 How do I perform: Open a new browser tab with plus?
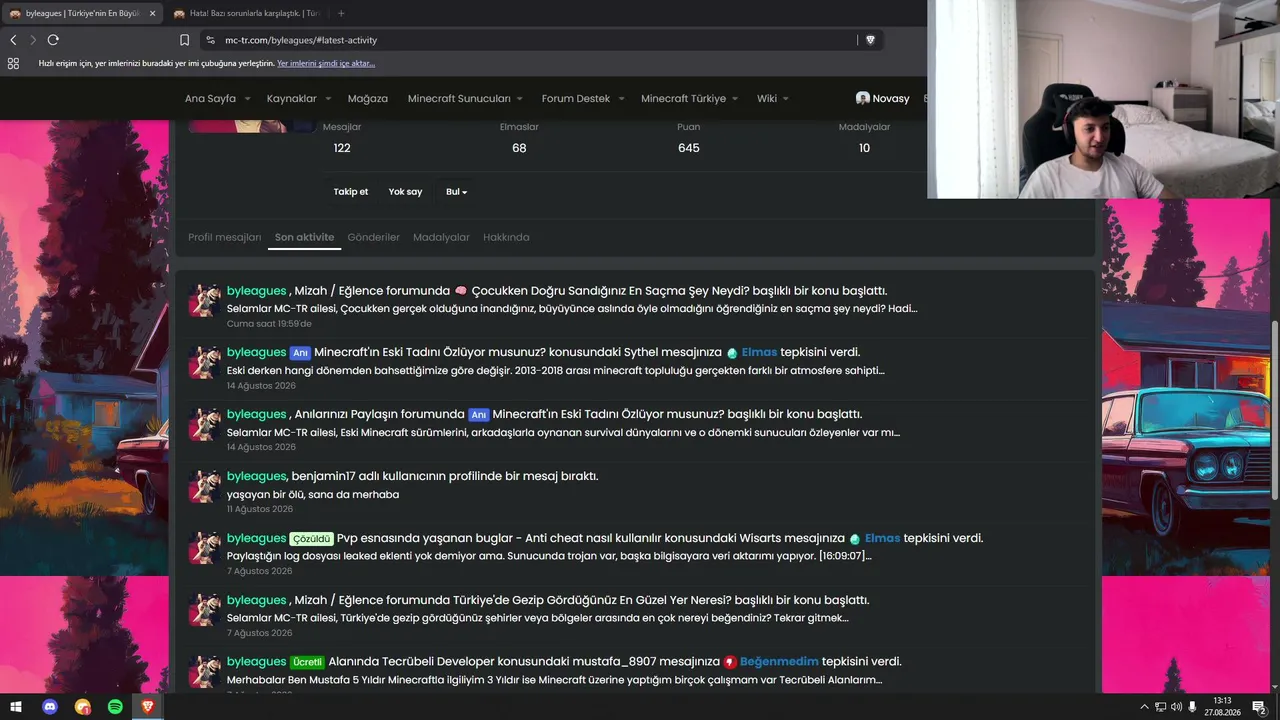341,13
